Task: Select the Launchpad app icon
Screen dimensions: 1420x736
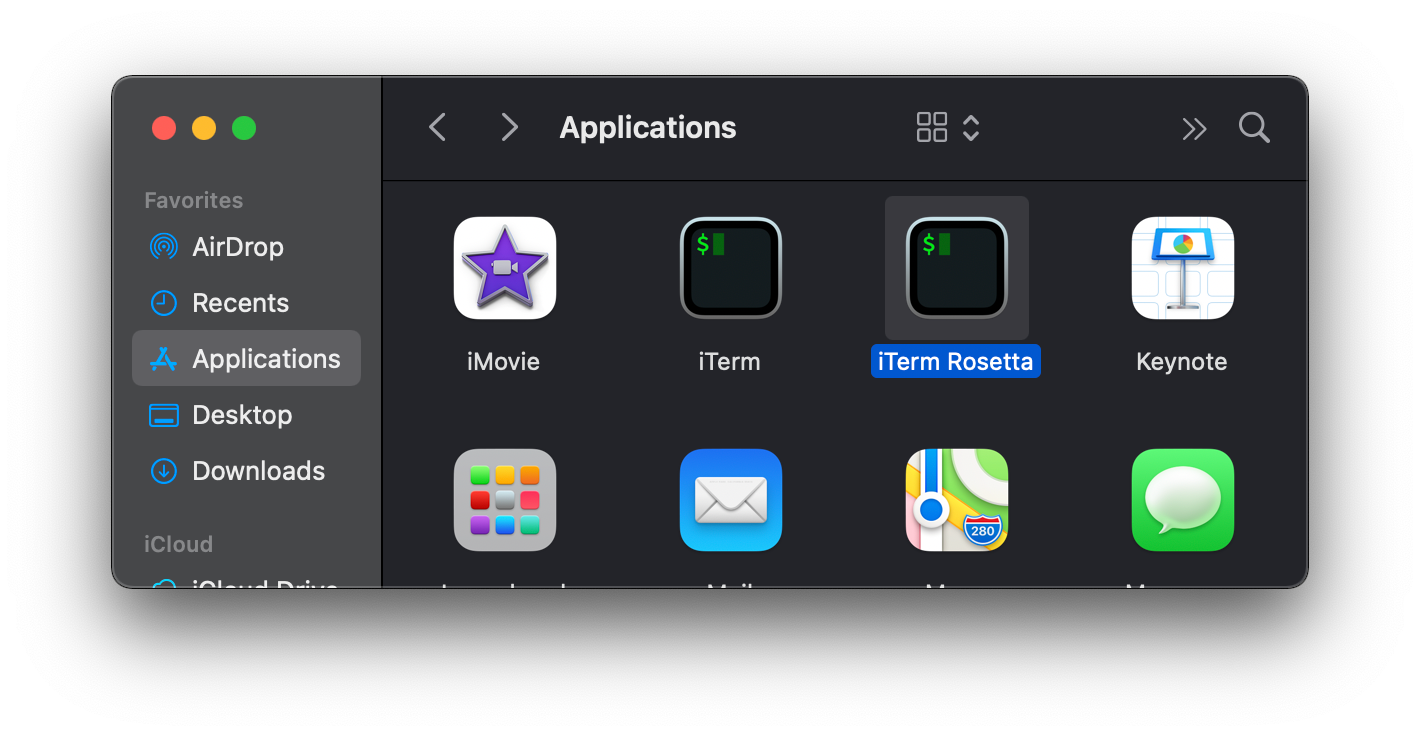Action: click(x=505, y=500)
